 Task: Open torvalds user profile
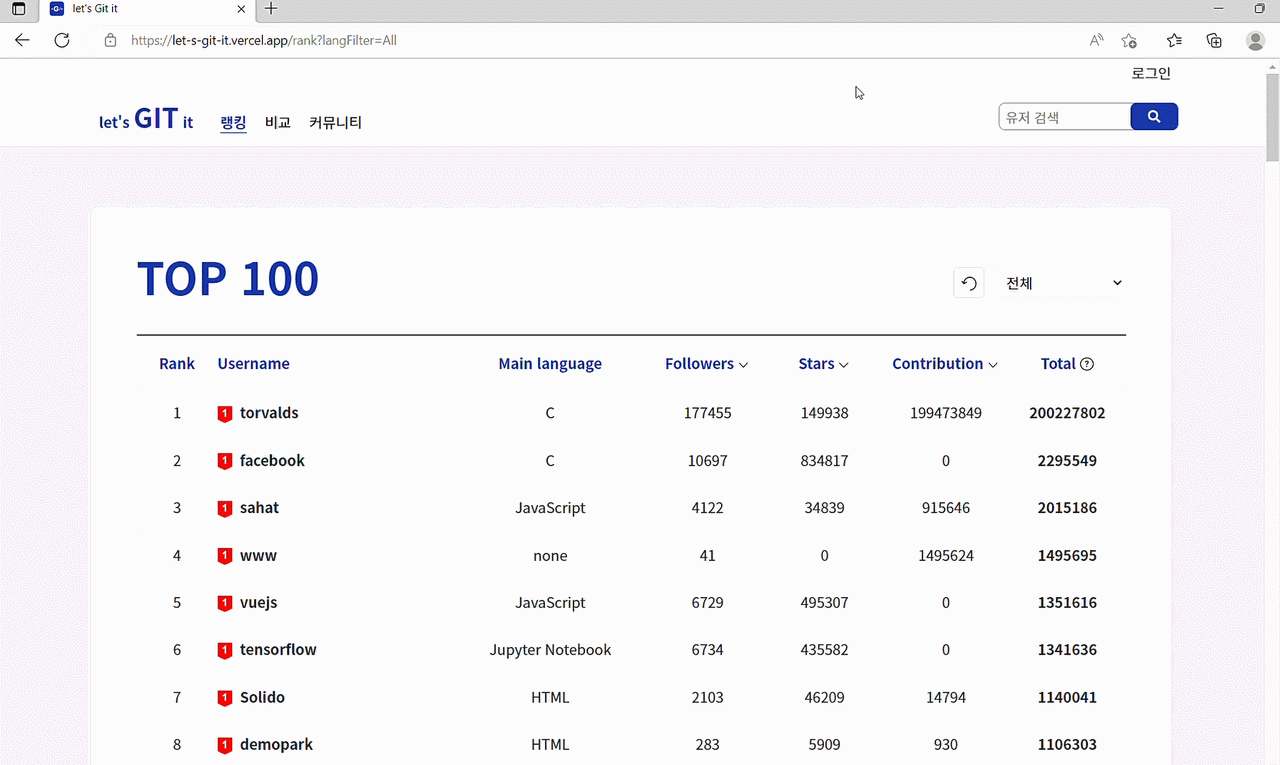[x=269, y=413]
